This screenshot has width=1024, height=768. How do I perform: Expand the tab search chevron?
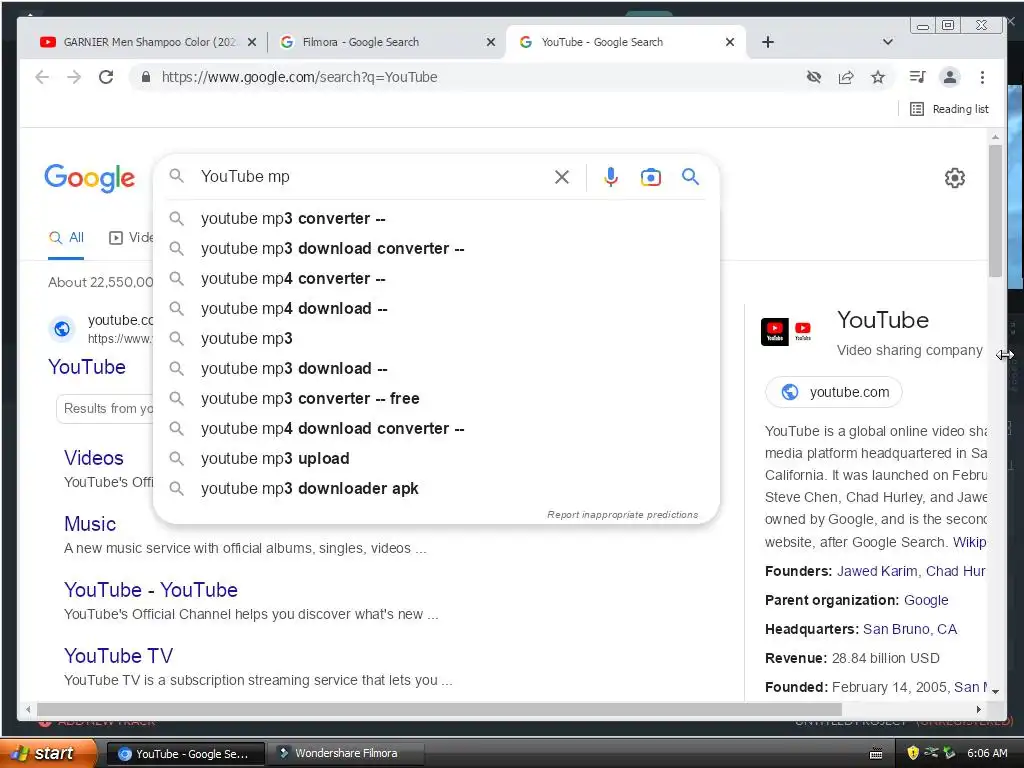[x=888, y=42]
